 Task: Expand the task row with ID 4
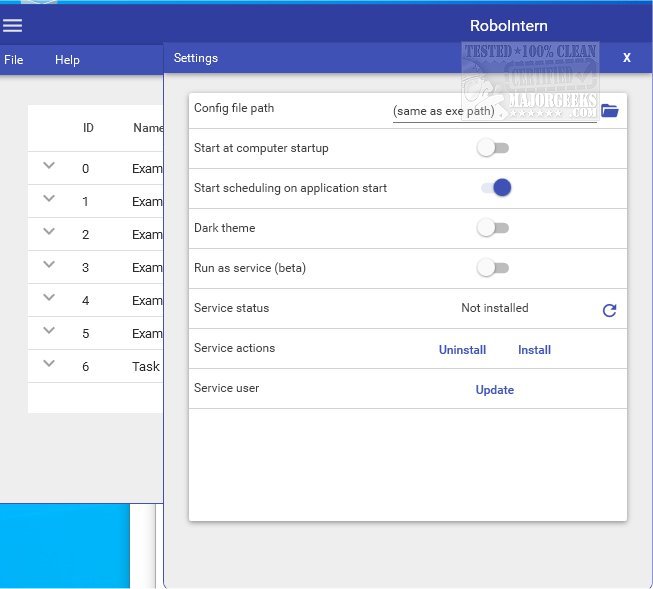coord(48,298)
